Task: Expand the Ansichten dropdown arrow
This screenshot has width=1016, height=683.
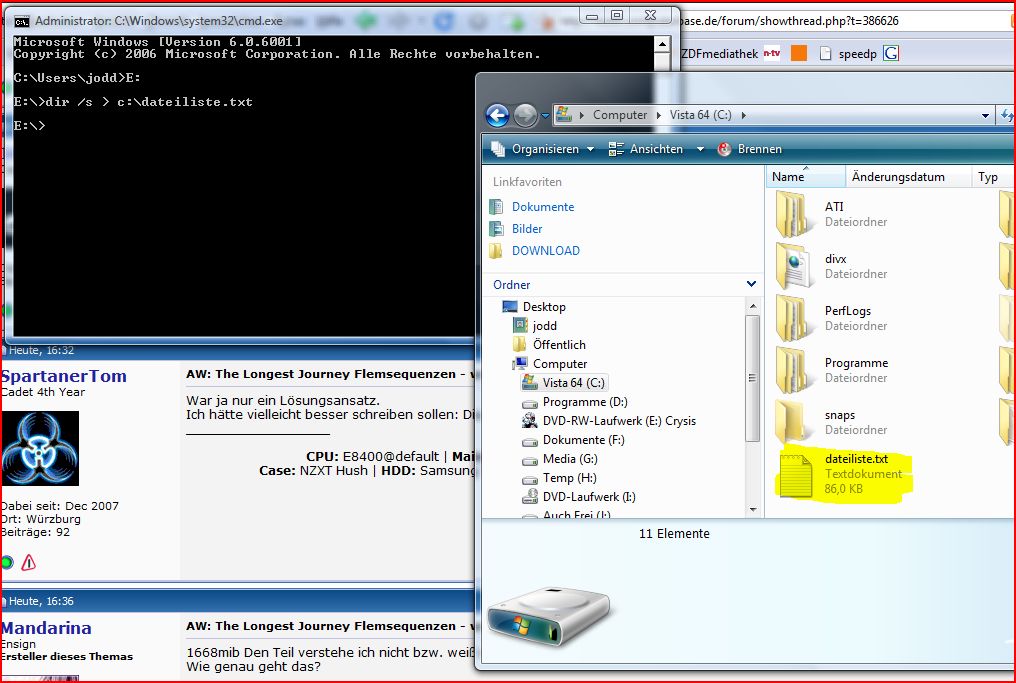Action: tap(700, 149)
